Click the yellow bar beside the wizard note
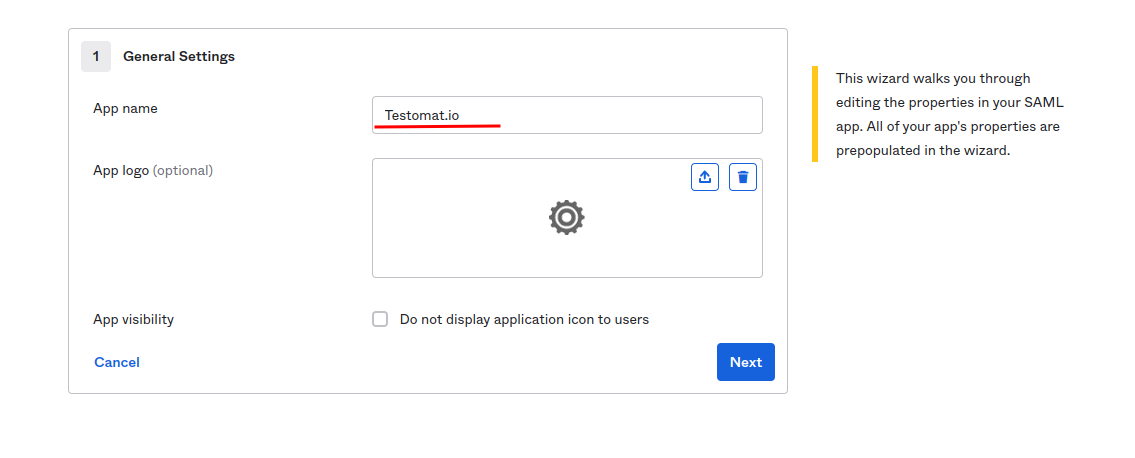1135x458 pixels. tap(815, 114)
